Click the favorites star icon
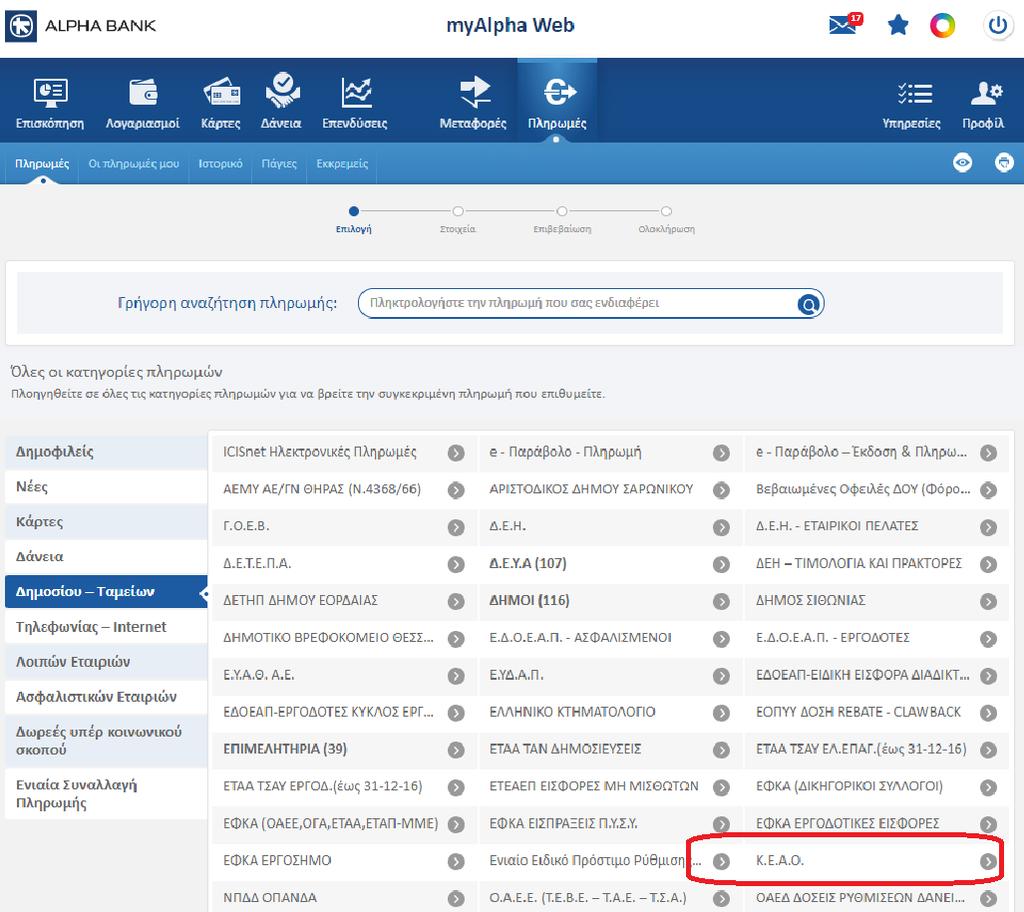 click(x=898, y=25)
